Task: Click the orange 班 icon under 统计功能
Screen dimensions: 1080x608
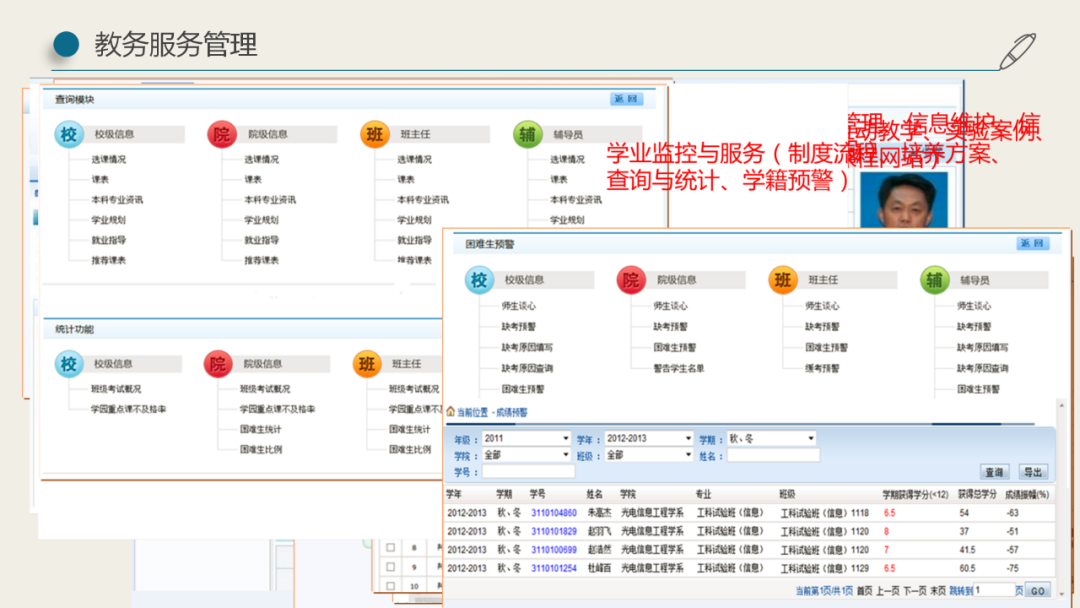Action: tap(366, 364)
